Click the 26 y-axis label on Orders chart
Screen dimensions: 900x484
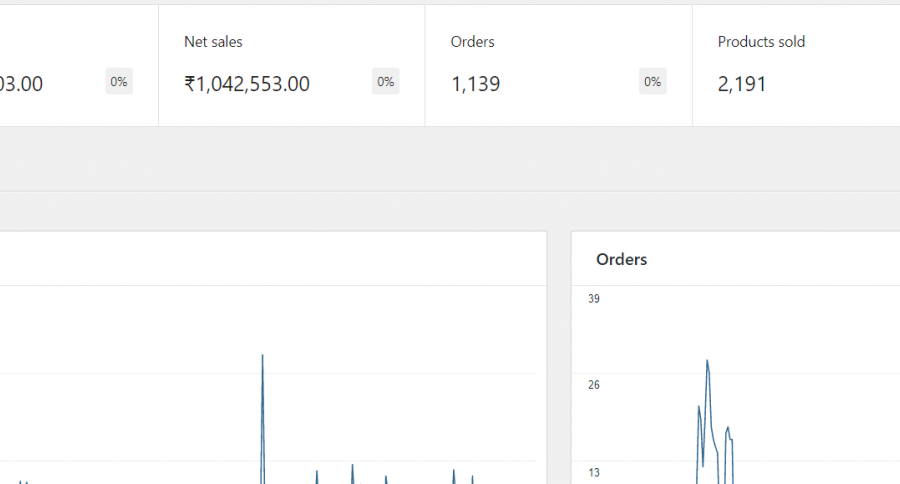594,385
